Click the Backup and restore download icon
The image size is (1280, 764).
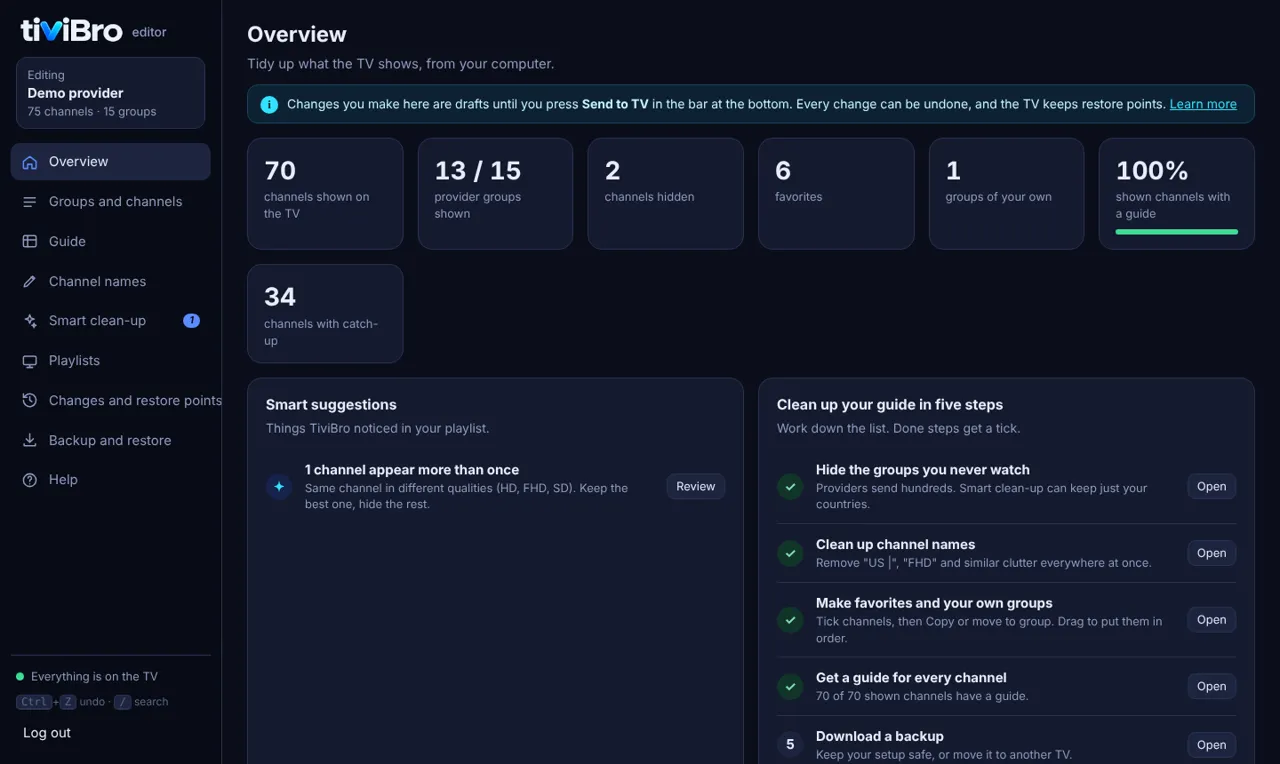[x=30, y=441]
